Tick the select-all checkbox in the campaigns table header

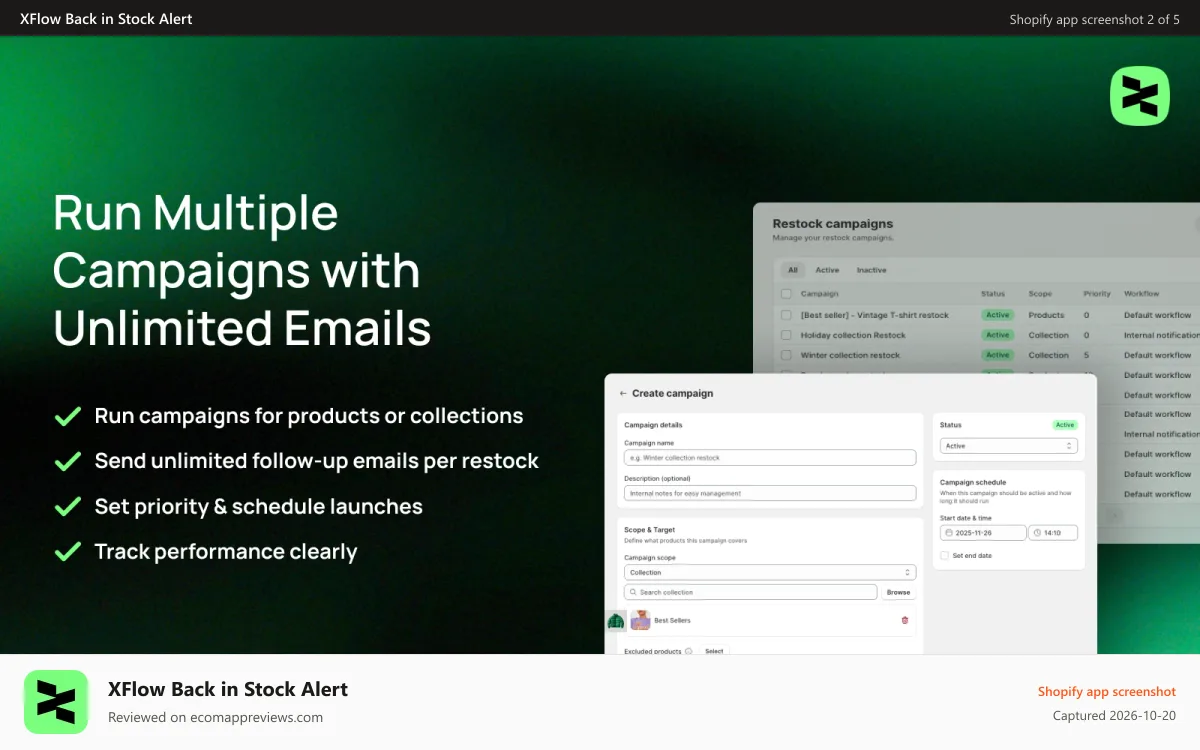pyautogui.click(x=786, y=294)
